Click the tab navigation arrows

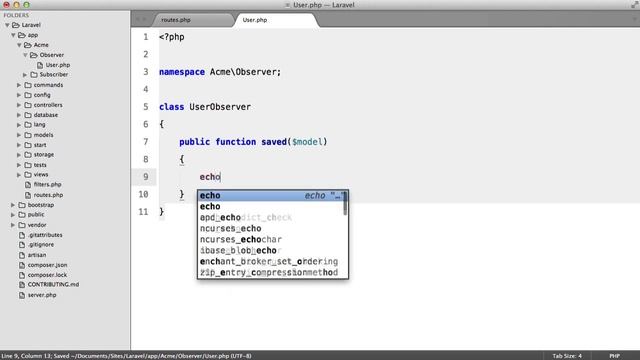point(141,20)
